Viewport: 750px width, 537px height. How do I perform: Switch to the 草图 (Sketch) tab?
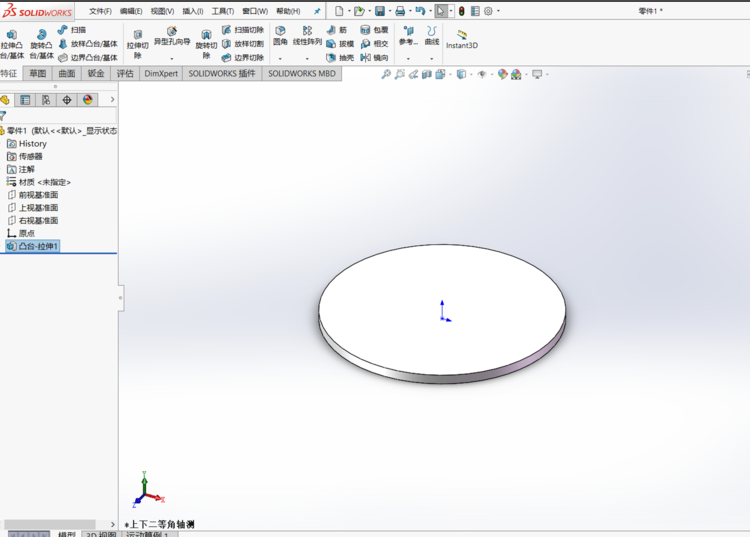[37, 74]
